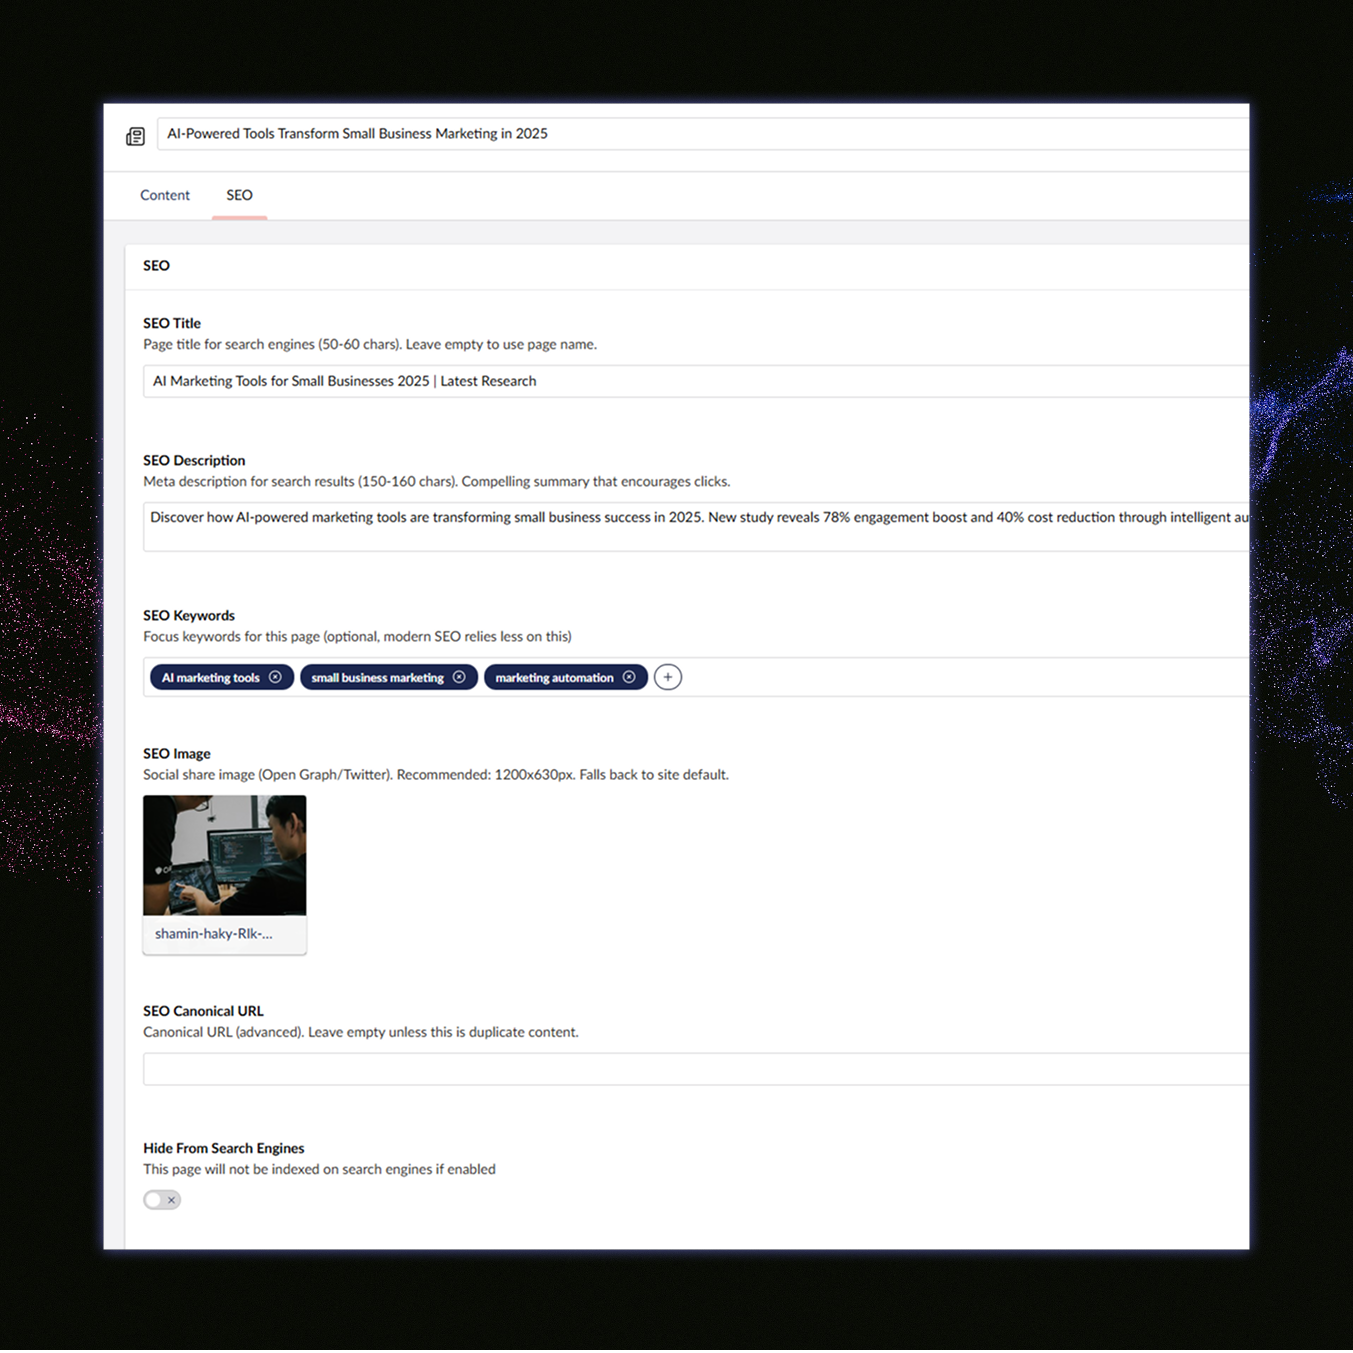The height and width of the screenshot is (1353, 1353).
Task: Click the Hide From Search Engines label
Action: tap(223, 1147)
